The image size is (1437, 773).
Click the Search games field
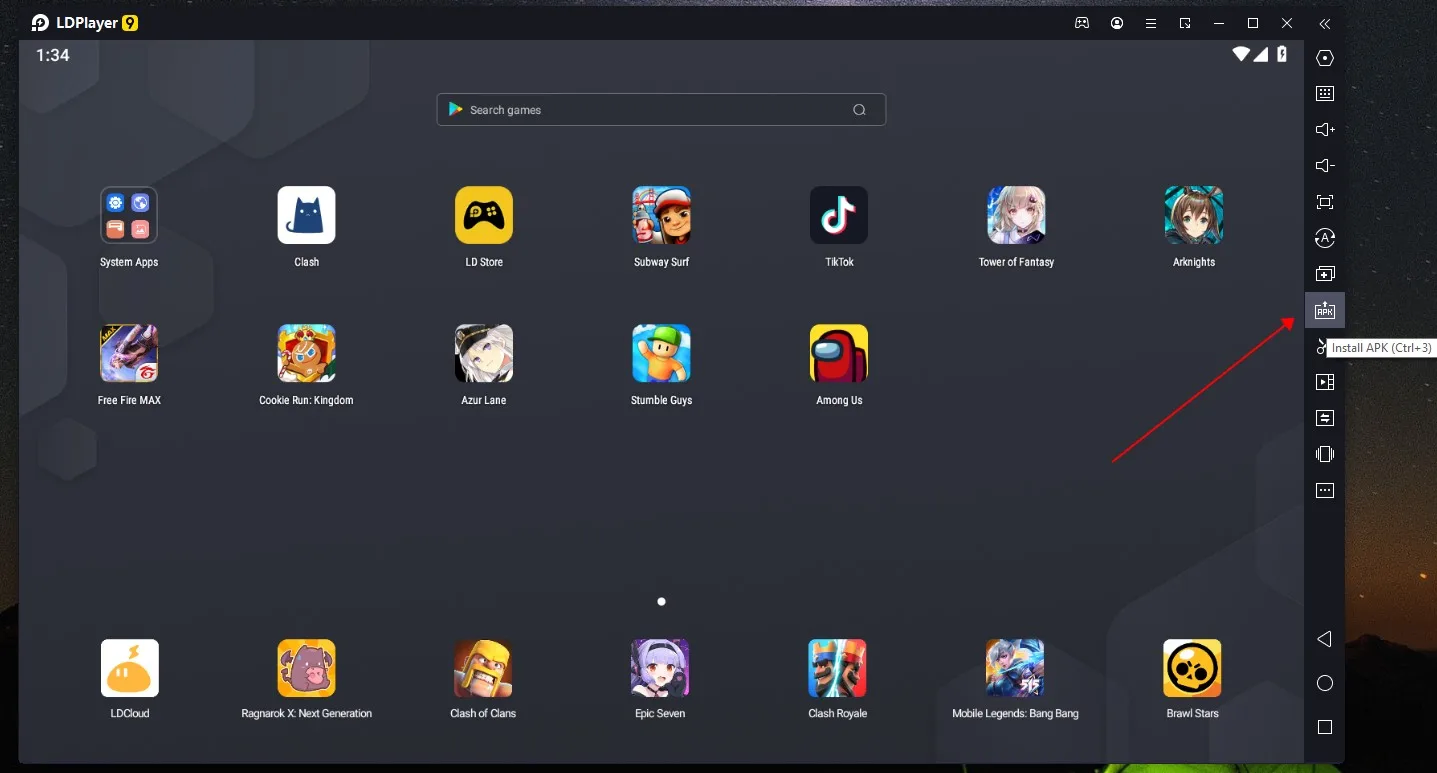click(x=661, y=110)
